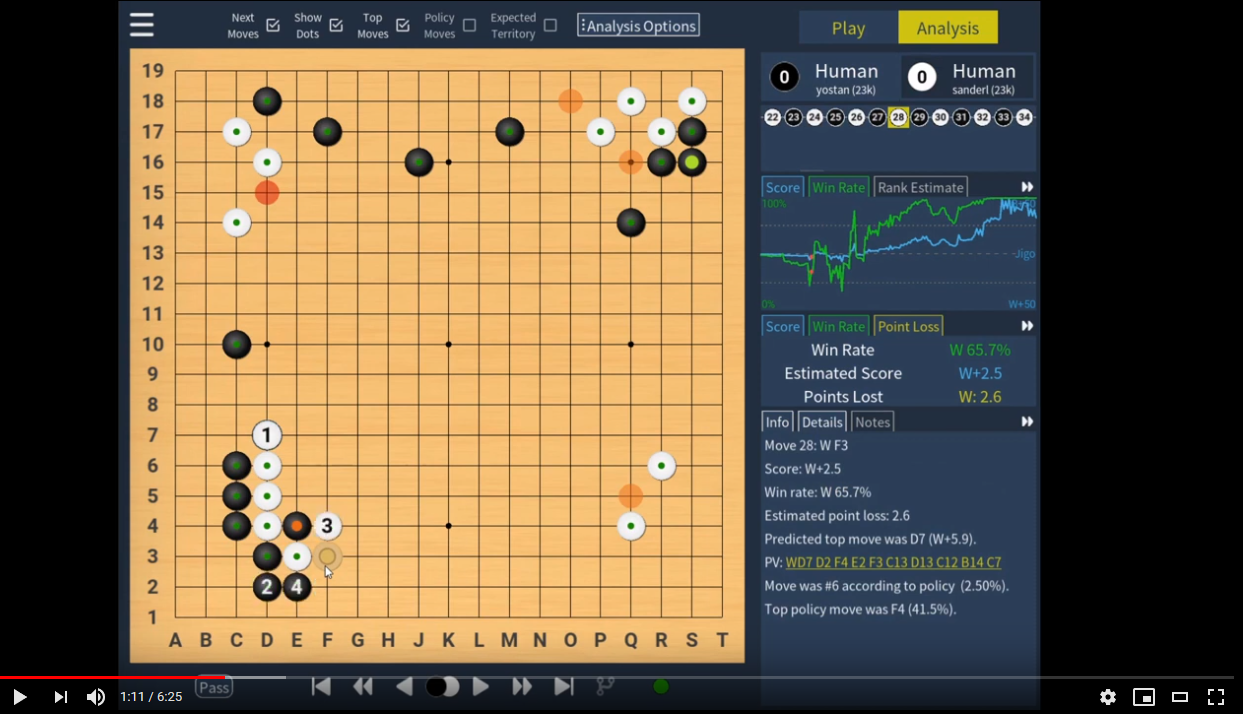
Task: Step forward one move
Action: [481, 686]
